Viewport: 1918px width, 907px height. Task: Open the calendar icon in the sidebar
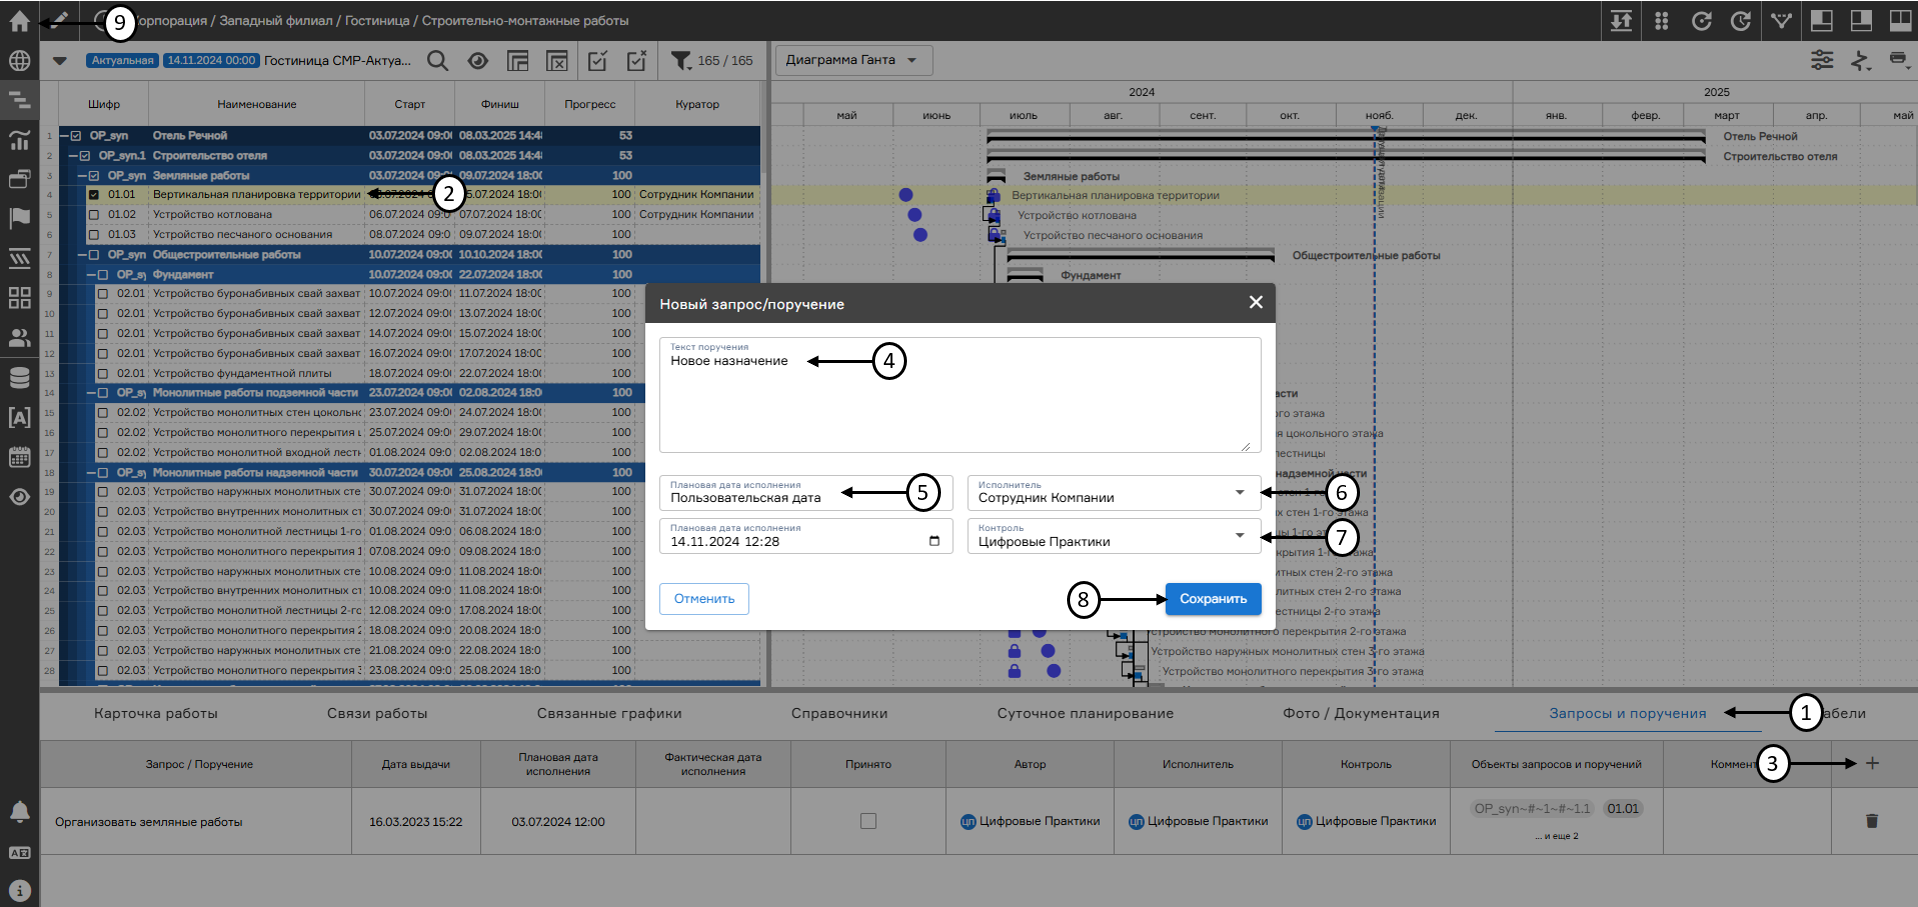[x=19, y=457]
